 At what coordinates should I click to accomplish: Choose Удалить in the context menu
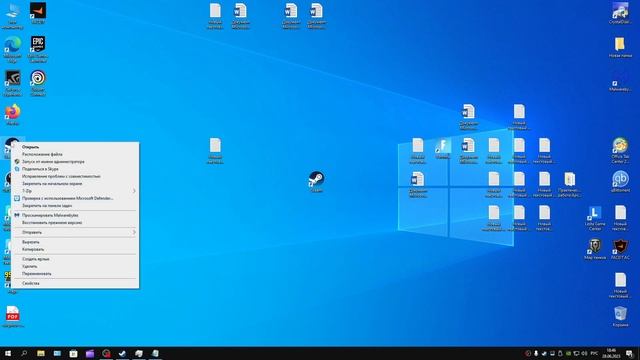pyautogui.click(x=75, y=267)
